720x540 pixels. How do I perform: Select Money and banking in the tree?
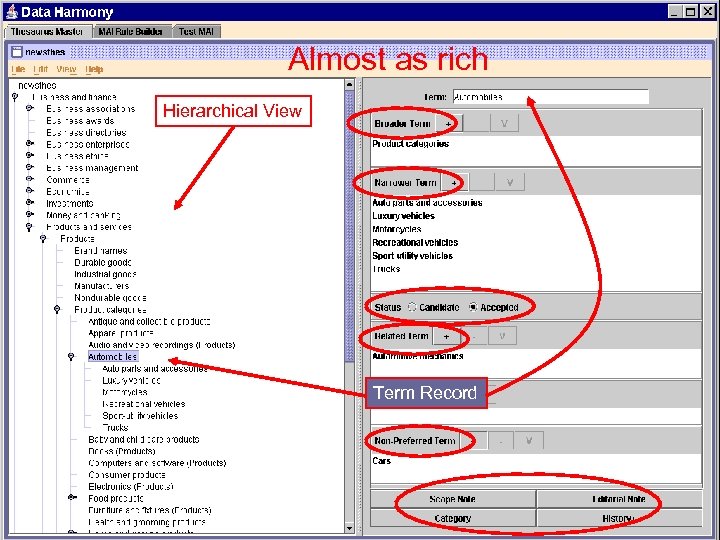tap(83, 215)
